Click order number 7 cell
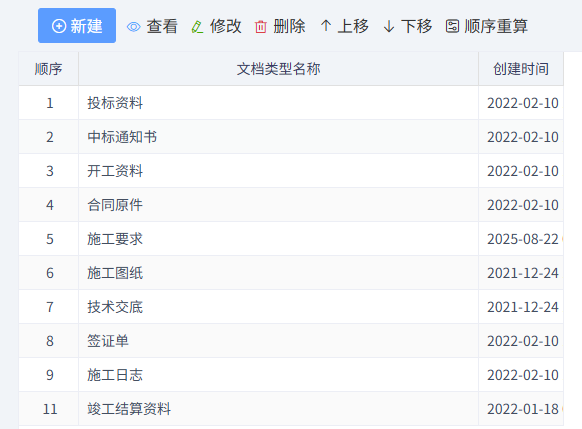582x429 pixels. coord(49,307)
